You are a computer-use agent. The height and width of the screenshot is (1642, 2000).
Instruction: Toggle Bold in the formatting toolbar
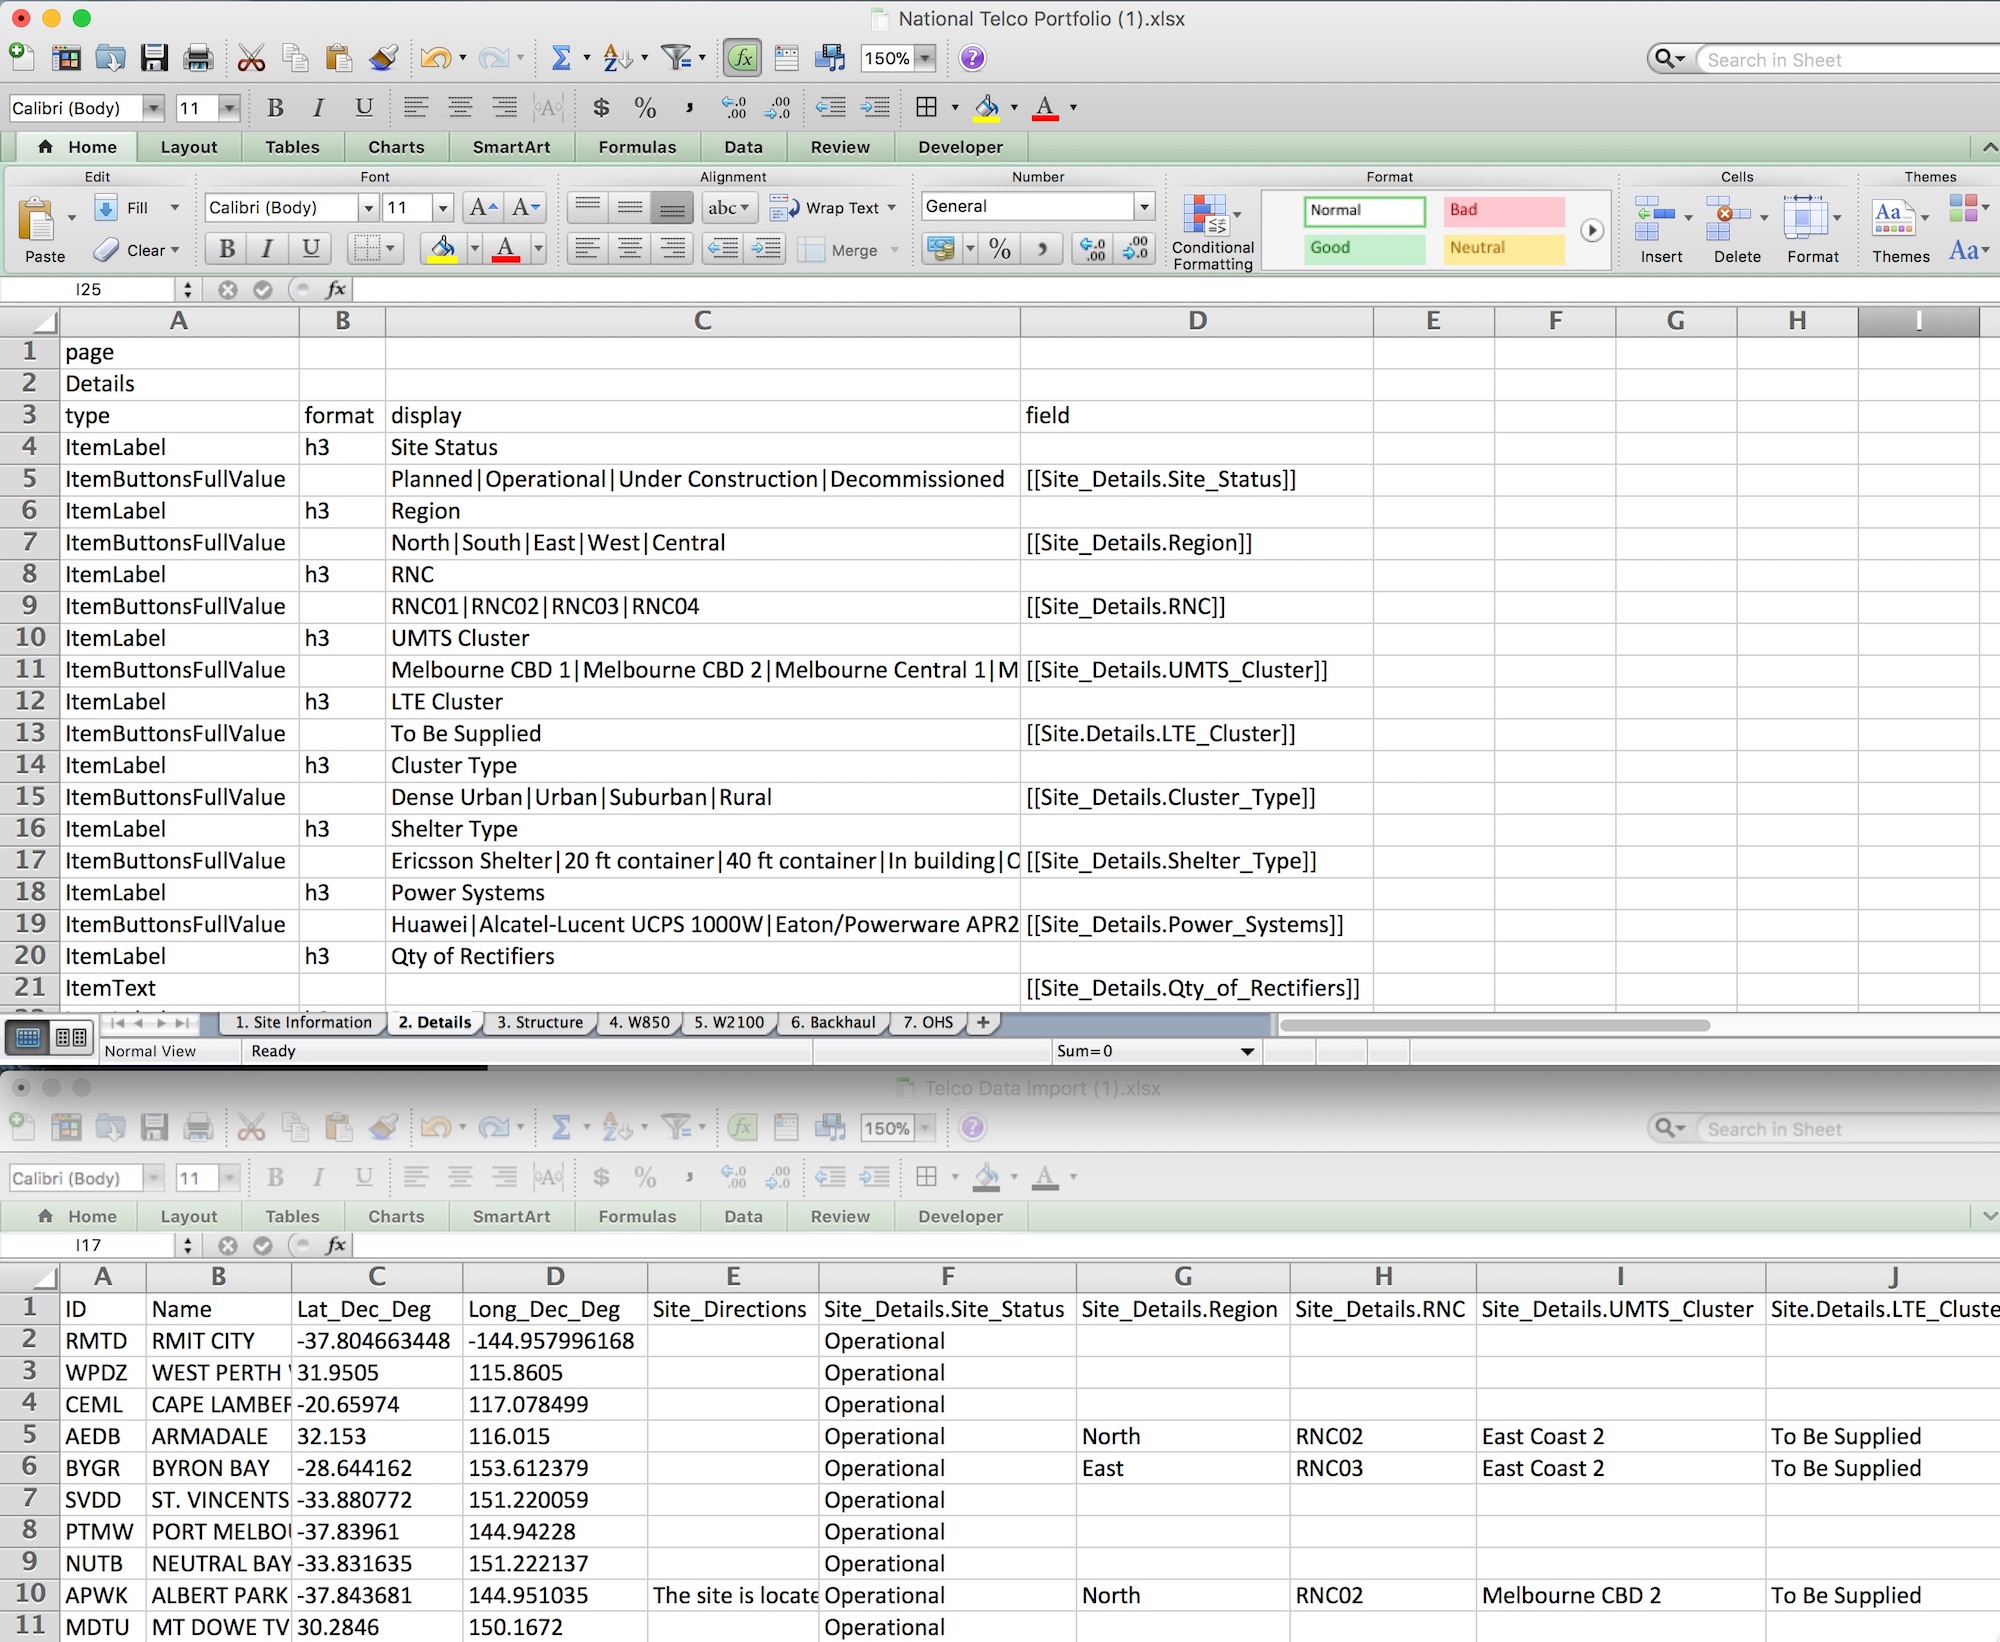[x=275, y=107]
